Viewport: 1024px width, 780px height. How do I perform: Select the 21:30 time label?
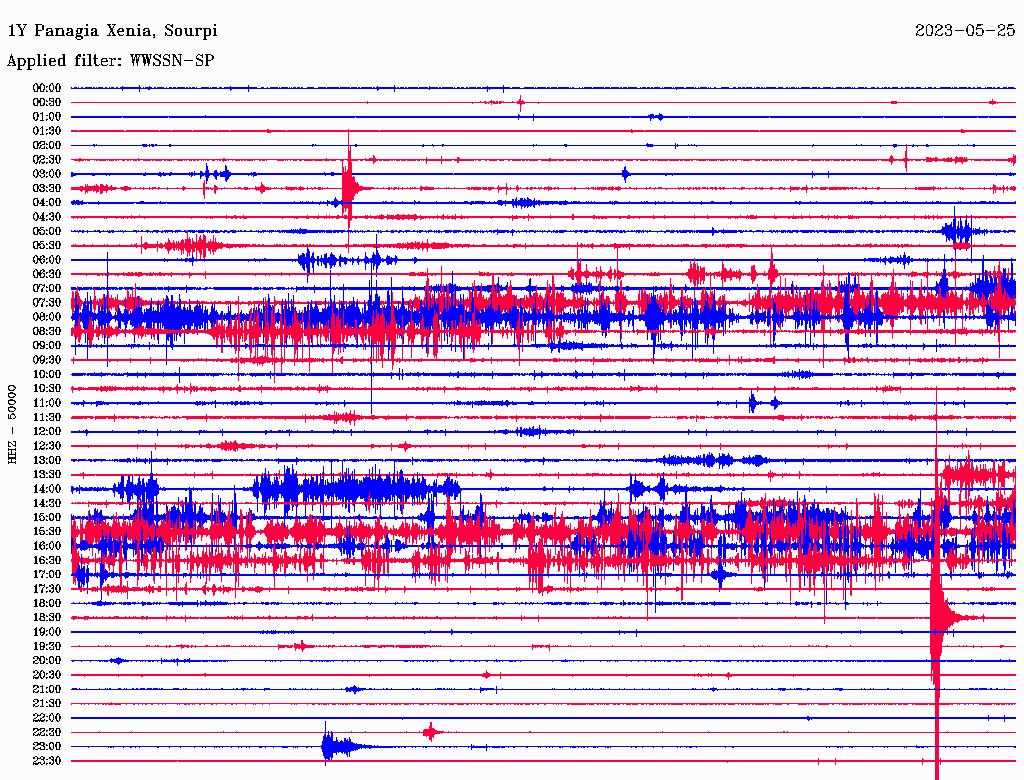(x=47, y=704)
